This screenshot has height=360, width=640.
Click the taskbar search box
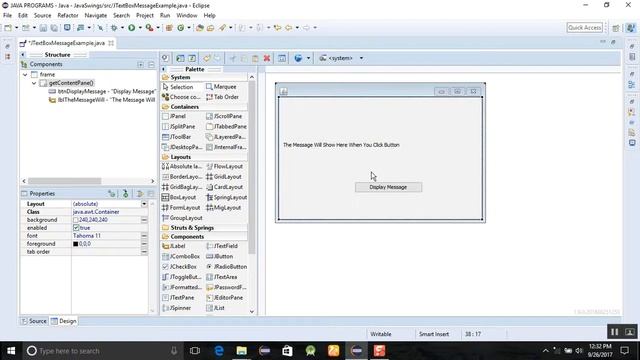tap(102, 351)
